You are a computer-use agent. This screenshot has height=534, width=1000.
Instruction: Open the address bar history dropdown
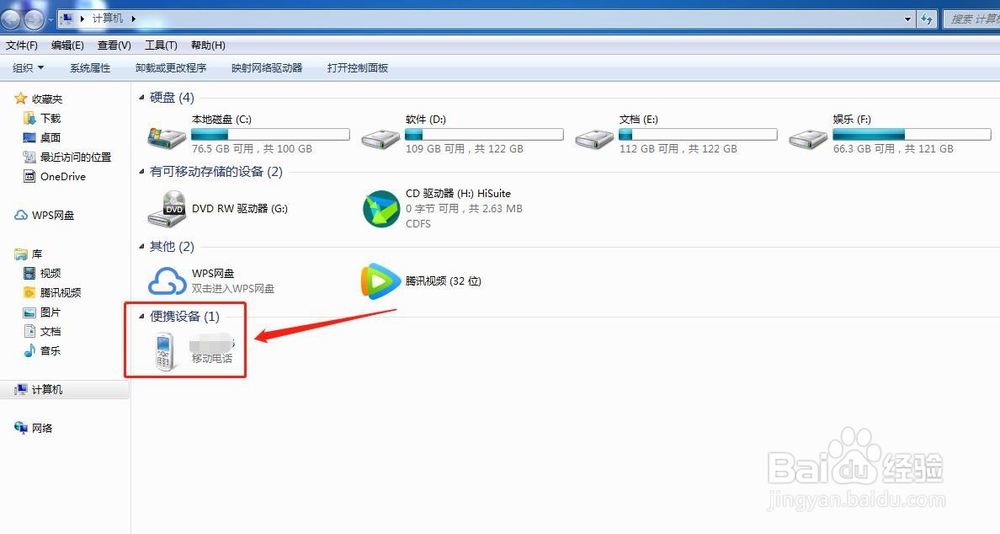click(908, 19)
